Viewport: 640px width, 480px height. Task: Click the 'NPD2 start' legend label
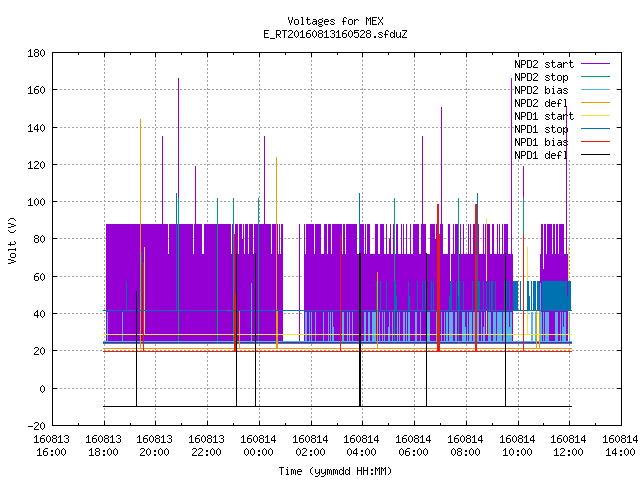[544, 64]
